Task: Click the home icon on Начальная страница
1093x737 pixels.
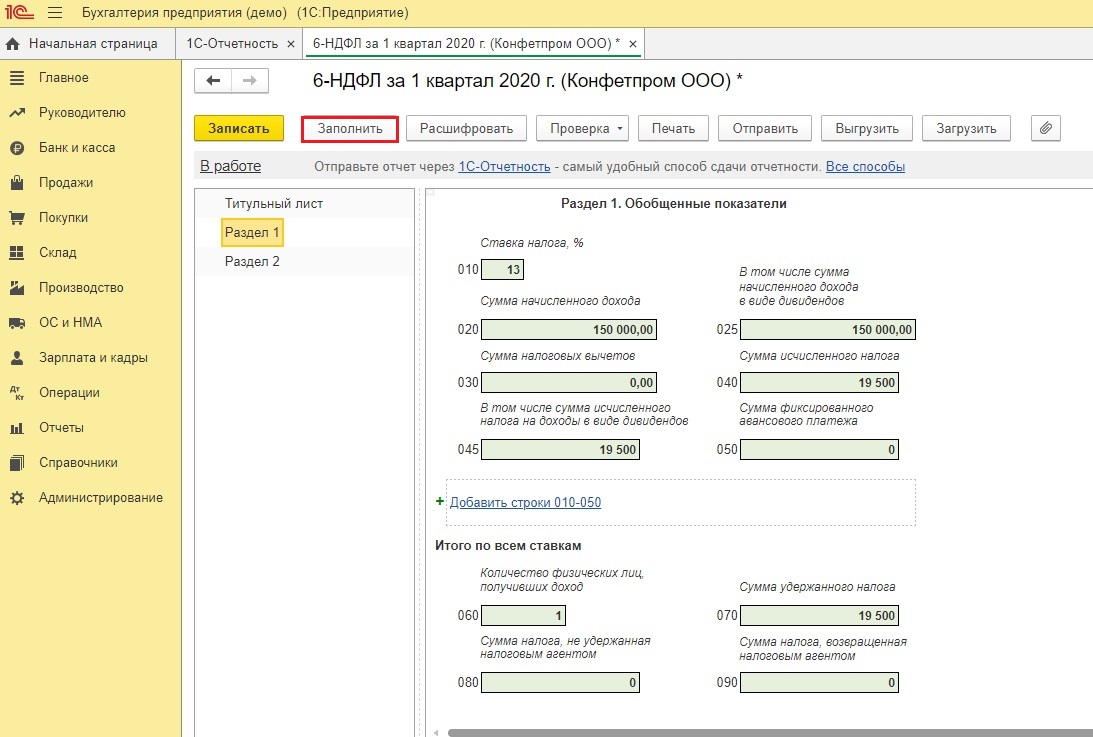Action: tap(13, 44)
